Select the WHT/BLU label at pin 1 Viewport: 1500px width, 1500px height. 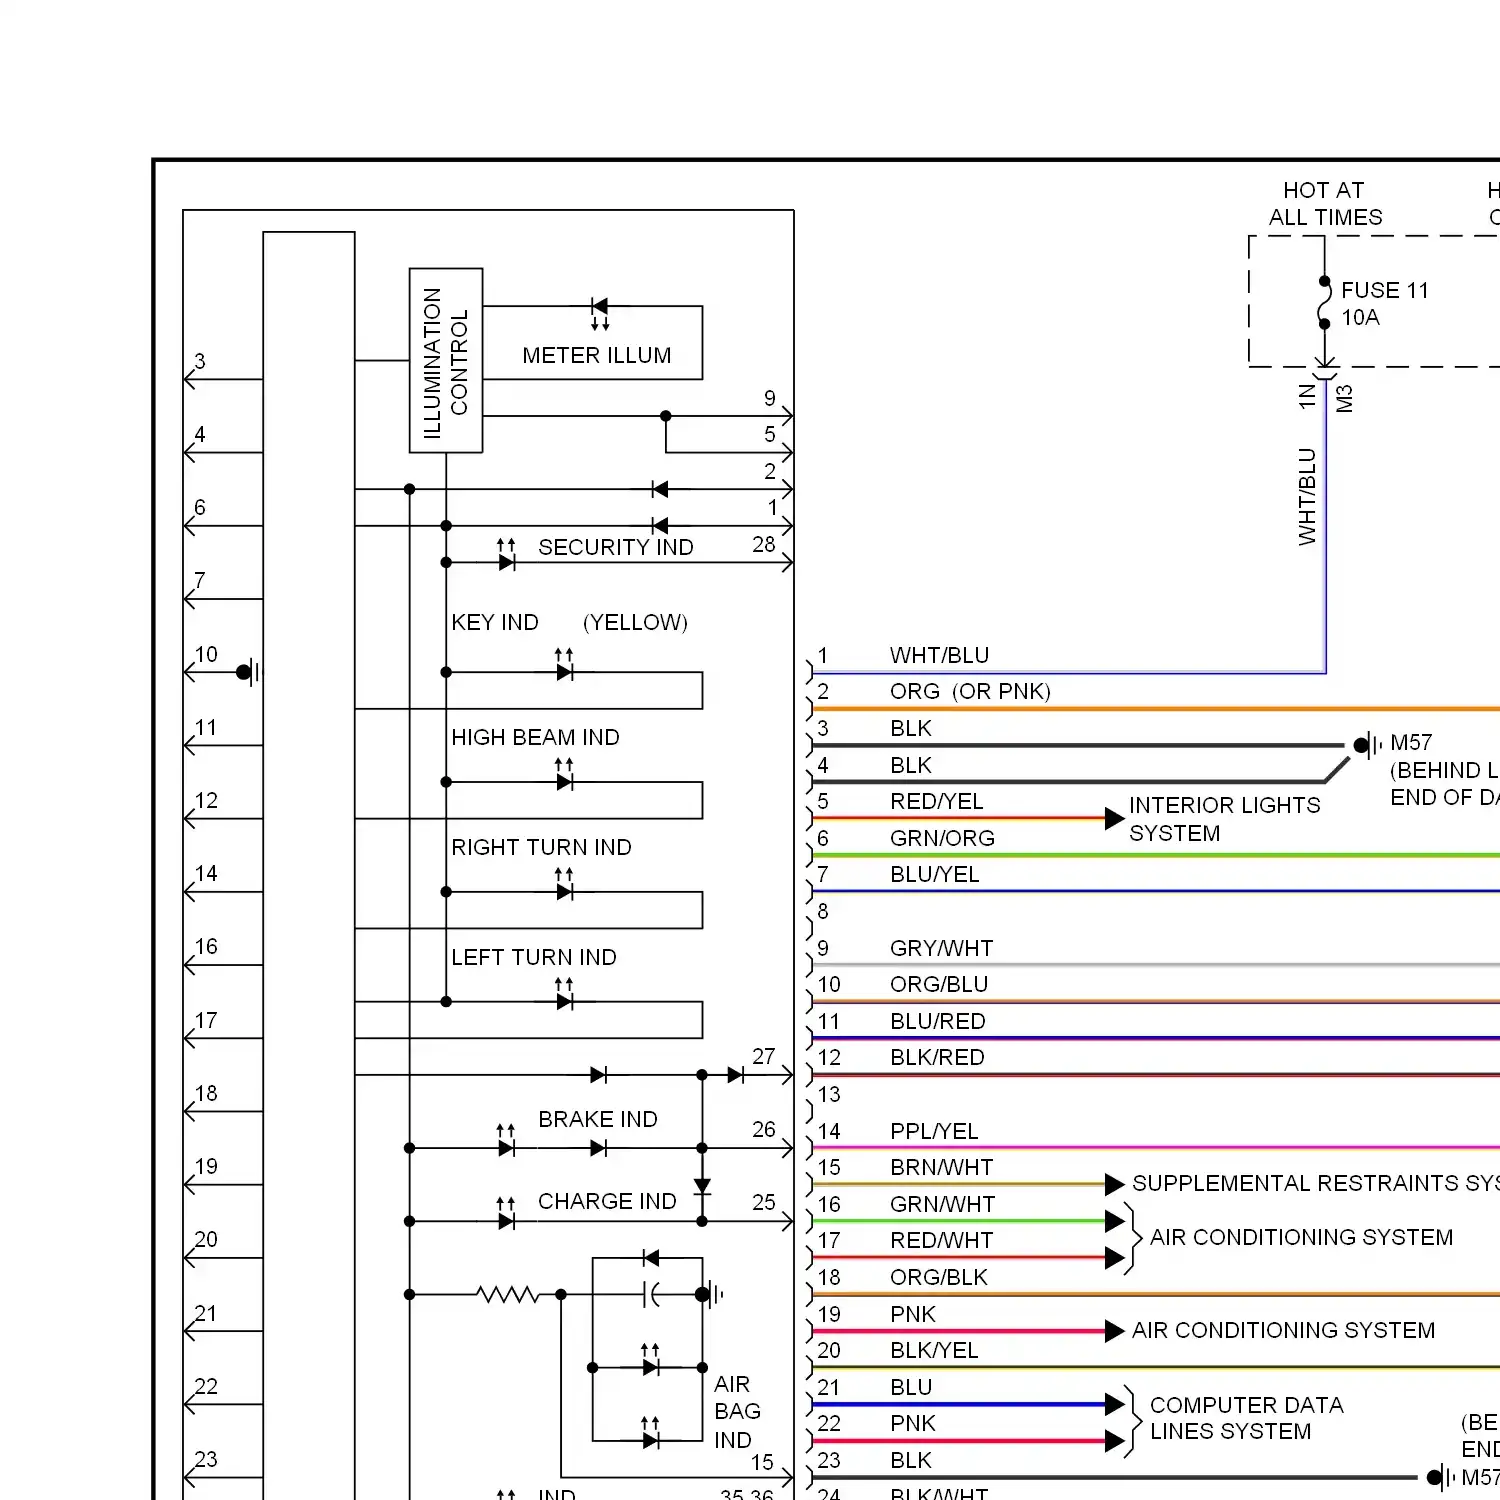940,655
